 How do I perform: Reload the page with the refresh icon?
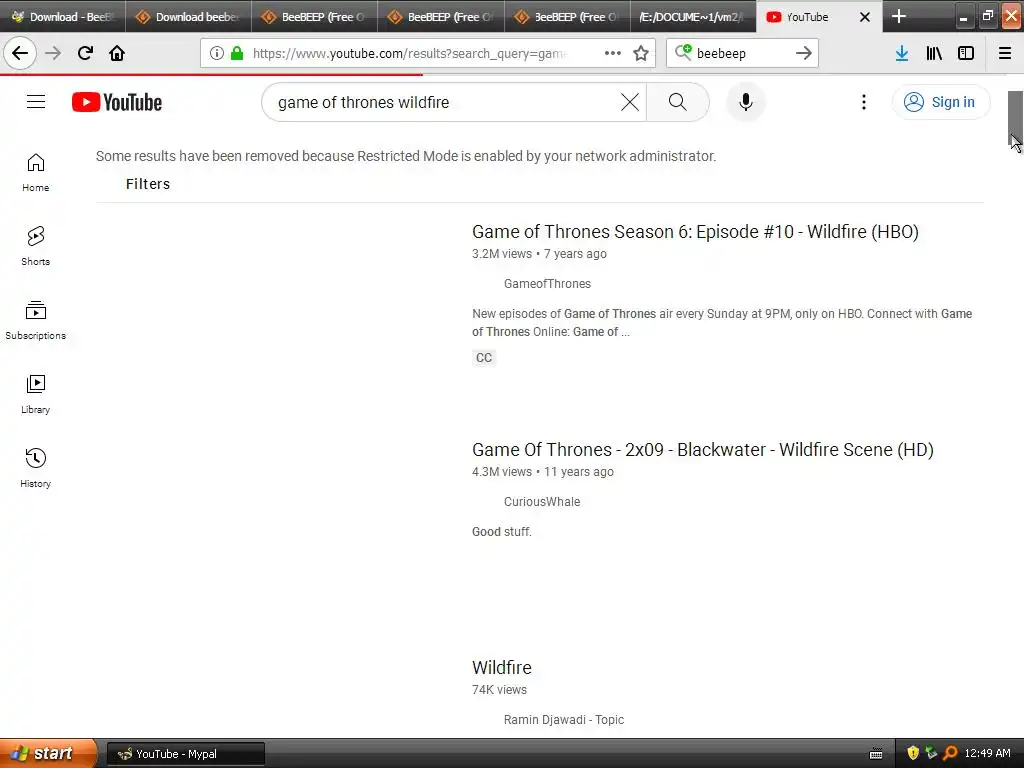coord(85,53)
